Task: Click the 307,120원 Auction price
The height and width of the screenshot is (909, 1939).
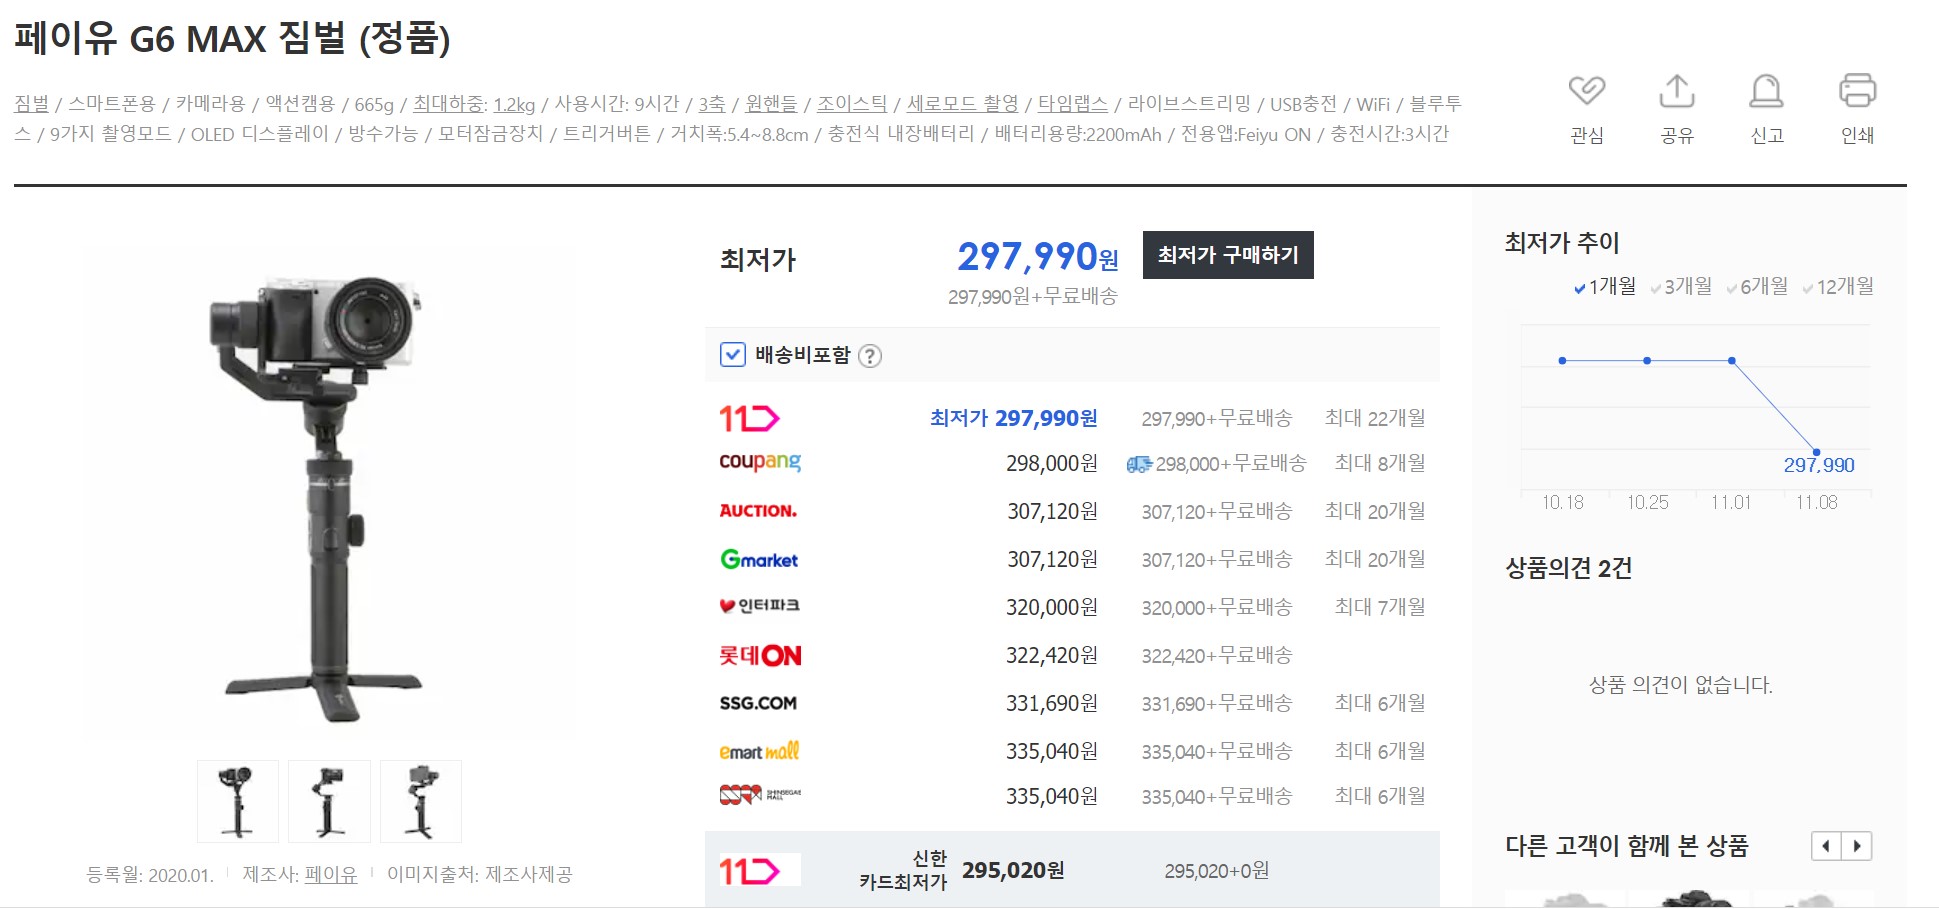Action: click(1052, 511)
